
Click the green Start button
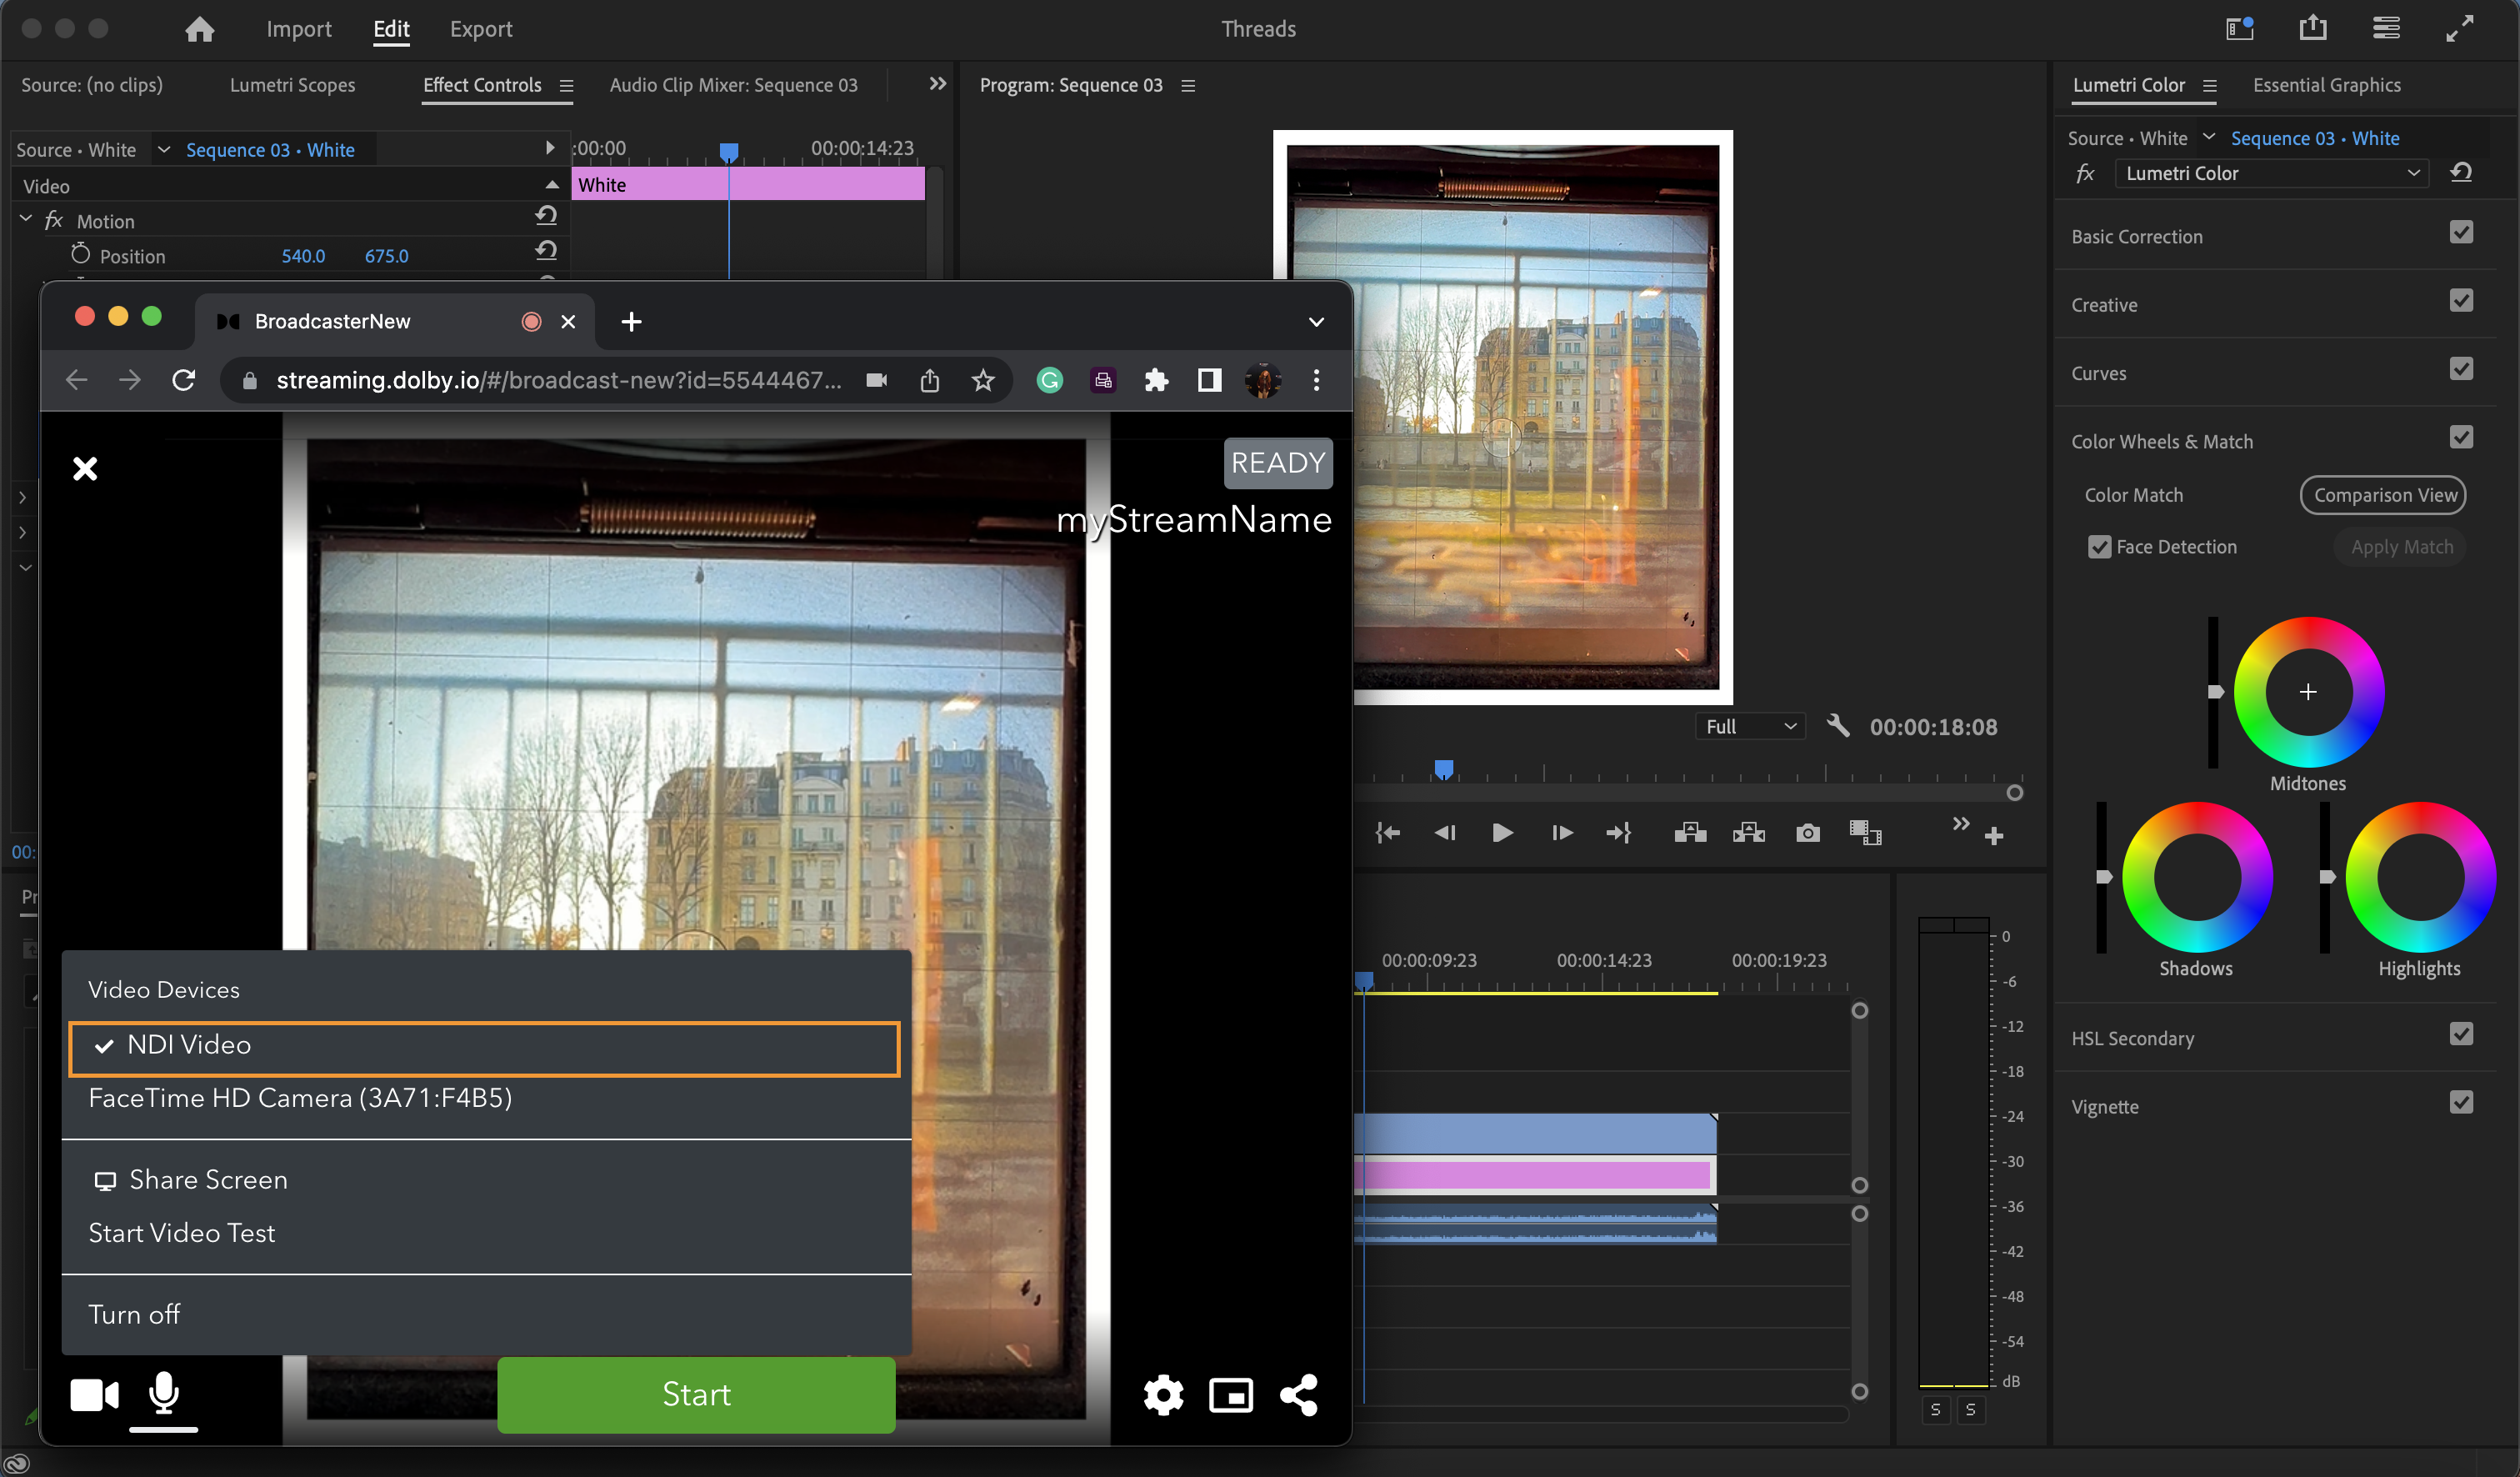pyautogui.click(x=696, y=1394)
